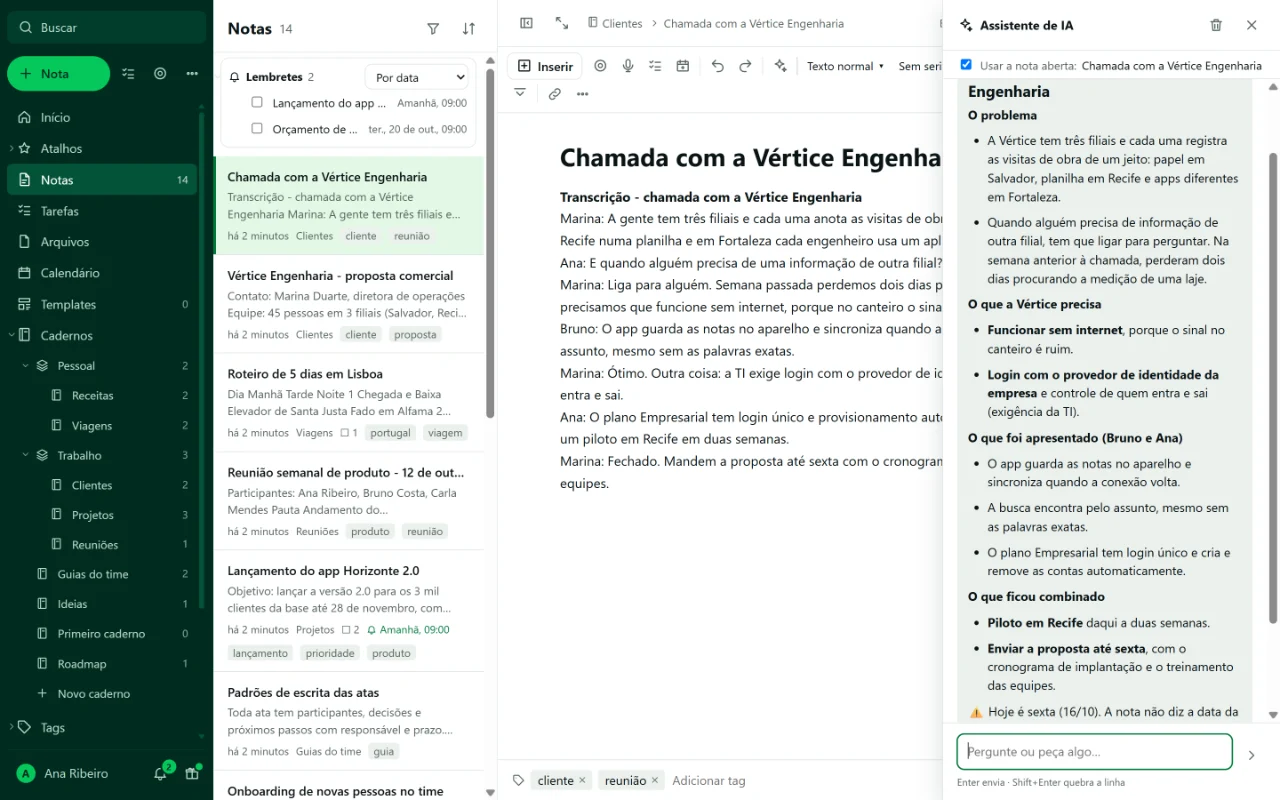The image size is (1280, 800).
Task: Undo the last edit
Action: tap(718, 66)
